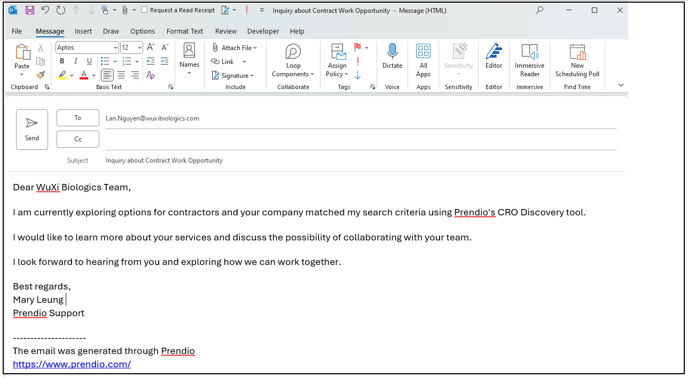Increase font size with grow icon

[x=150, y=47]
